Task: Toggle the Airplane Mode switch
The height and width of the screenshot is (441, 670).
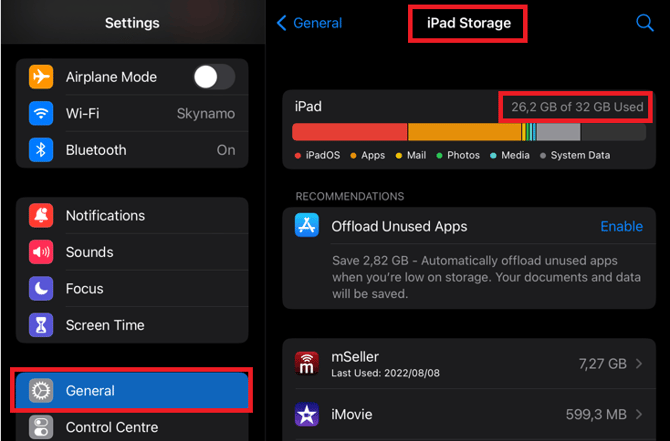Action: tap(214, 77)
